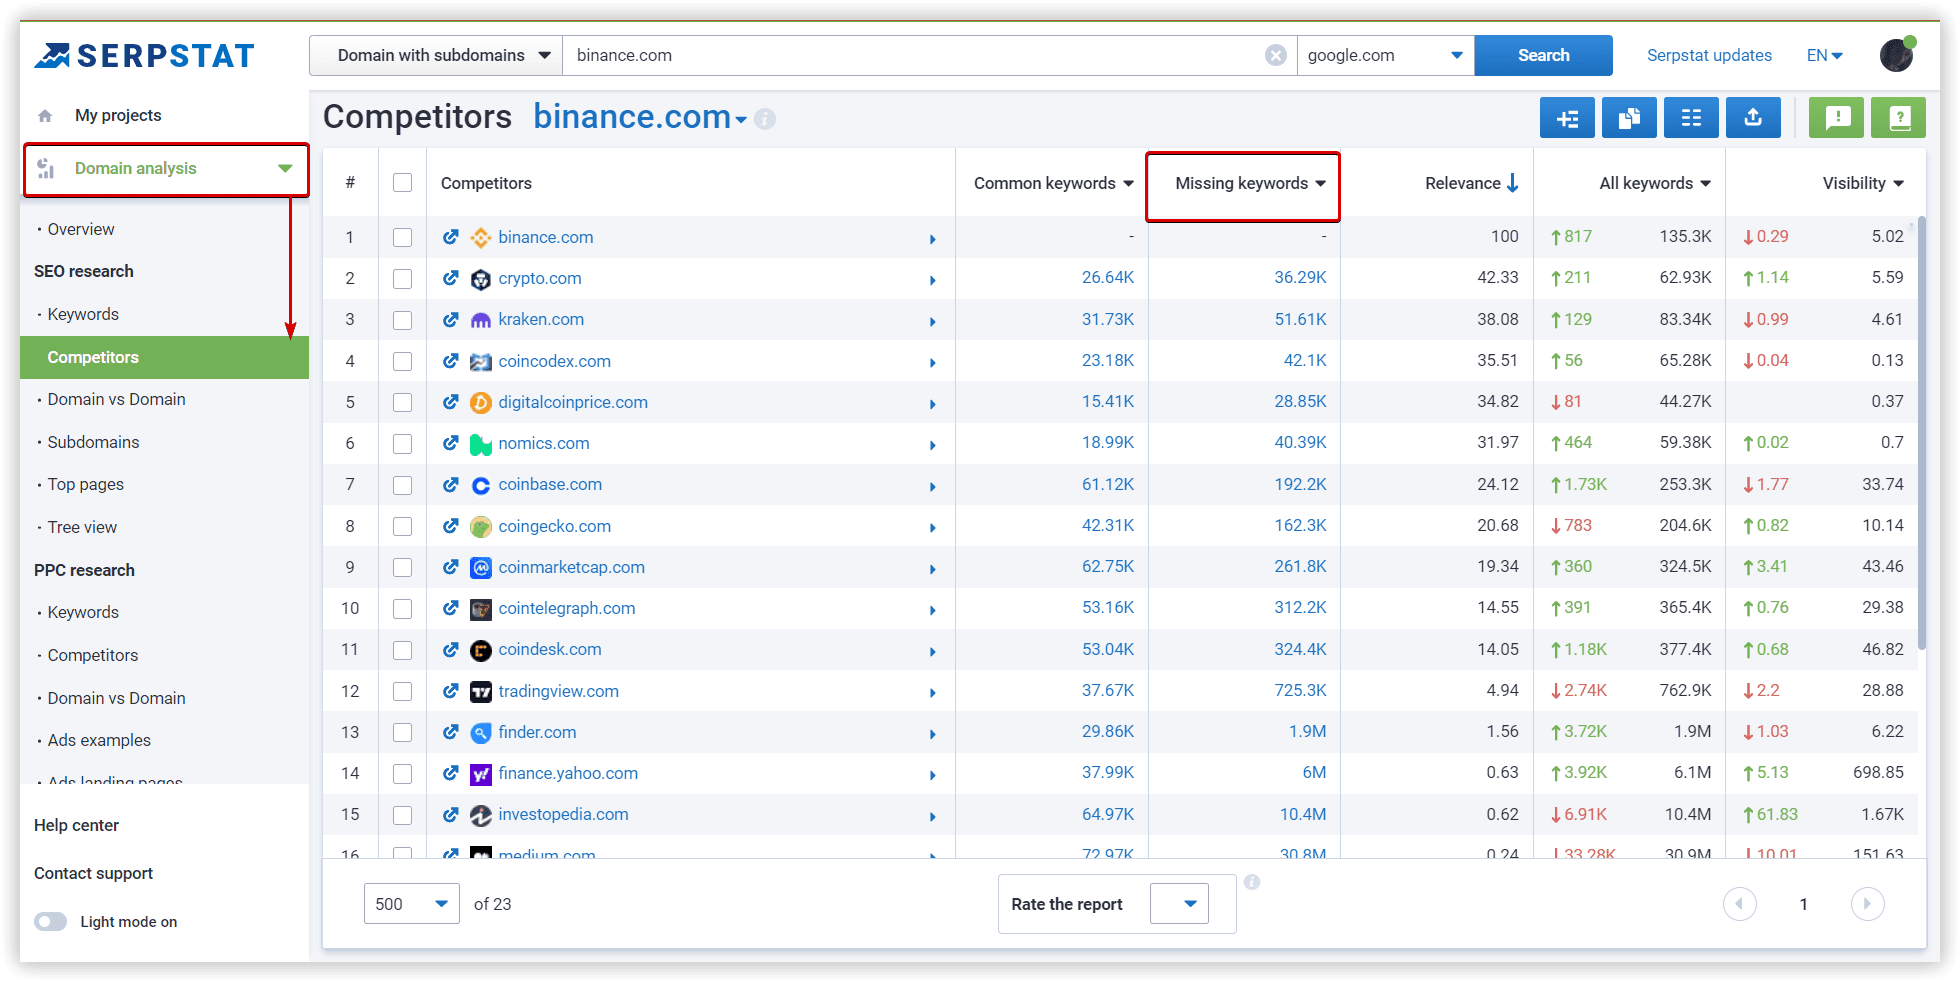Click the add-to-project toolbar icon
The height and width of the screenshot is (982, 1960).
pyautogui.click(x=1567, y=118)
